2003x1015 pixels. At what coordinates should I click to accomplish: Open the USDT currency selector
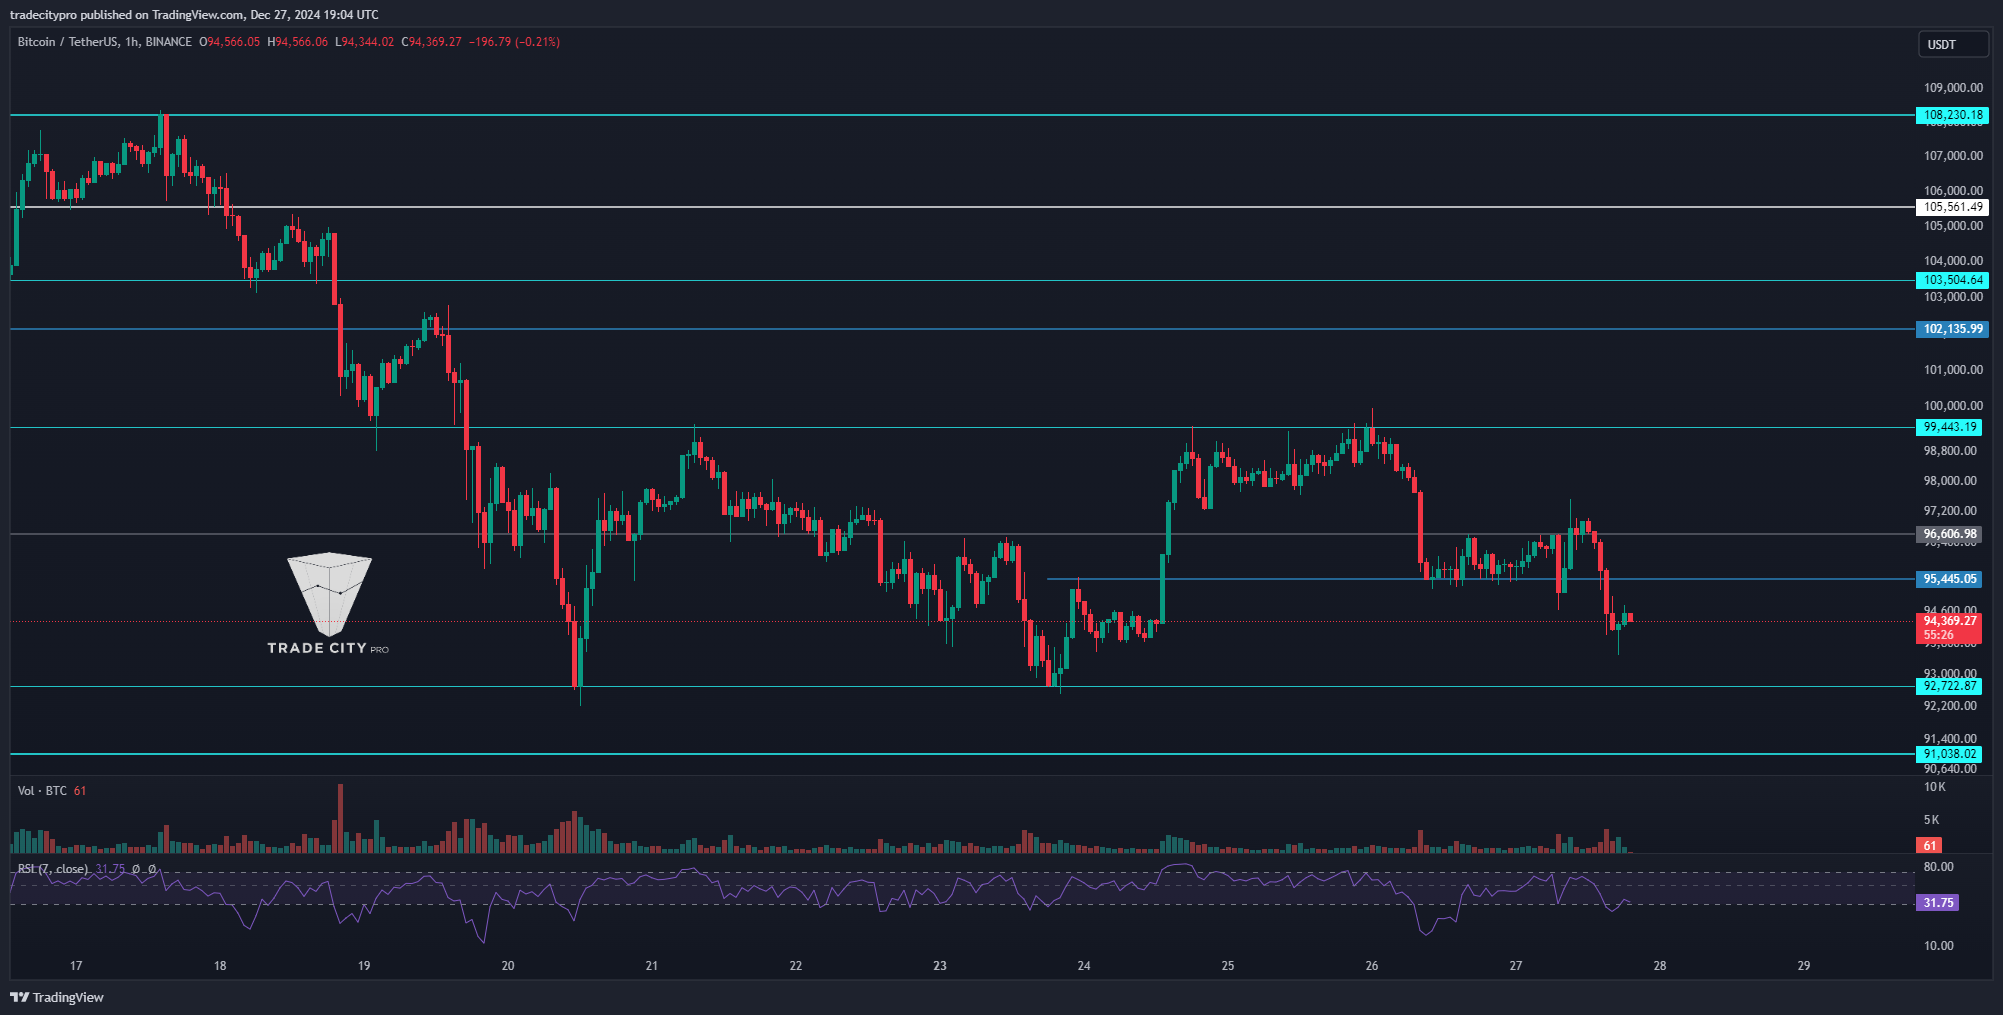tap(1952, 44)
